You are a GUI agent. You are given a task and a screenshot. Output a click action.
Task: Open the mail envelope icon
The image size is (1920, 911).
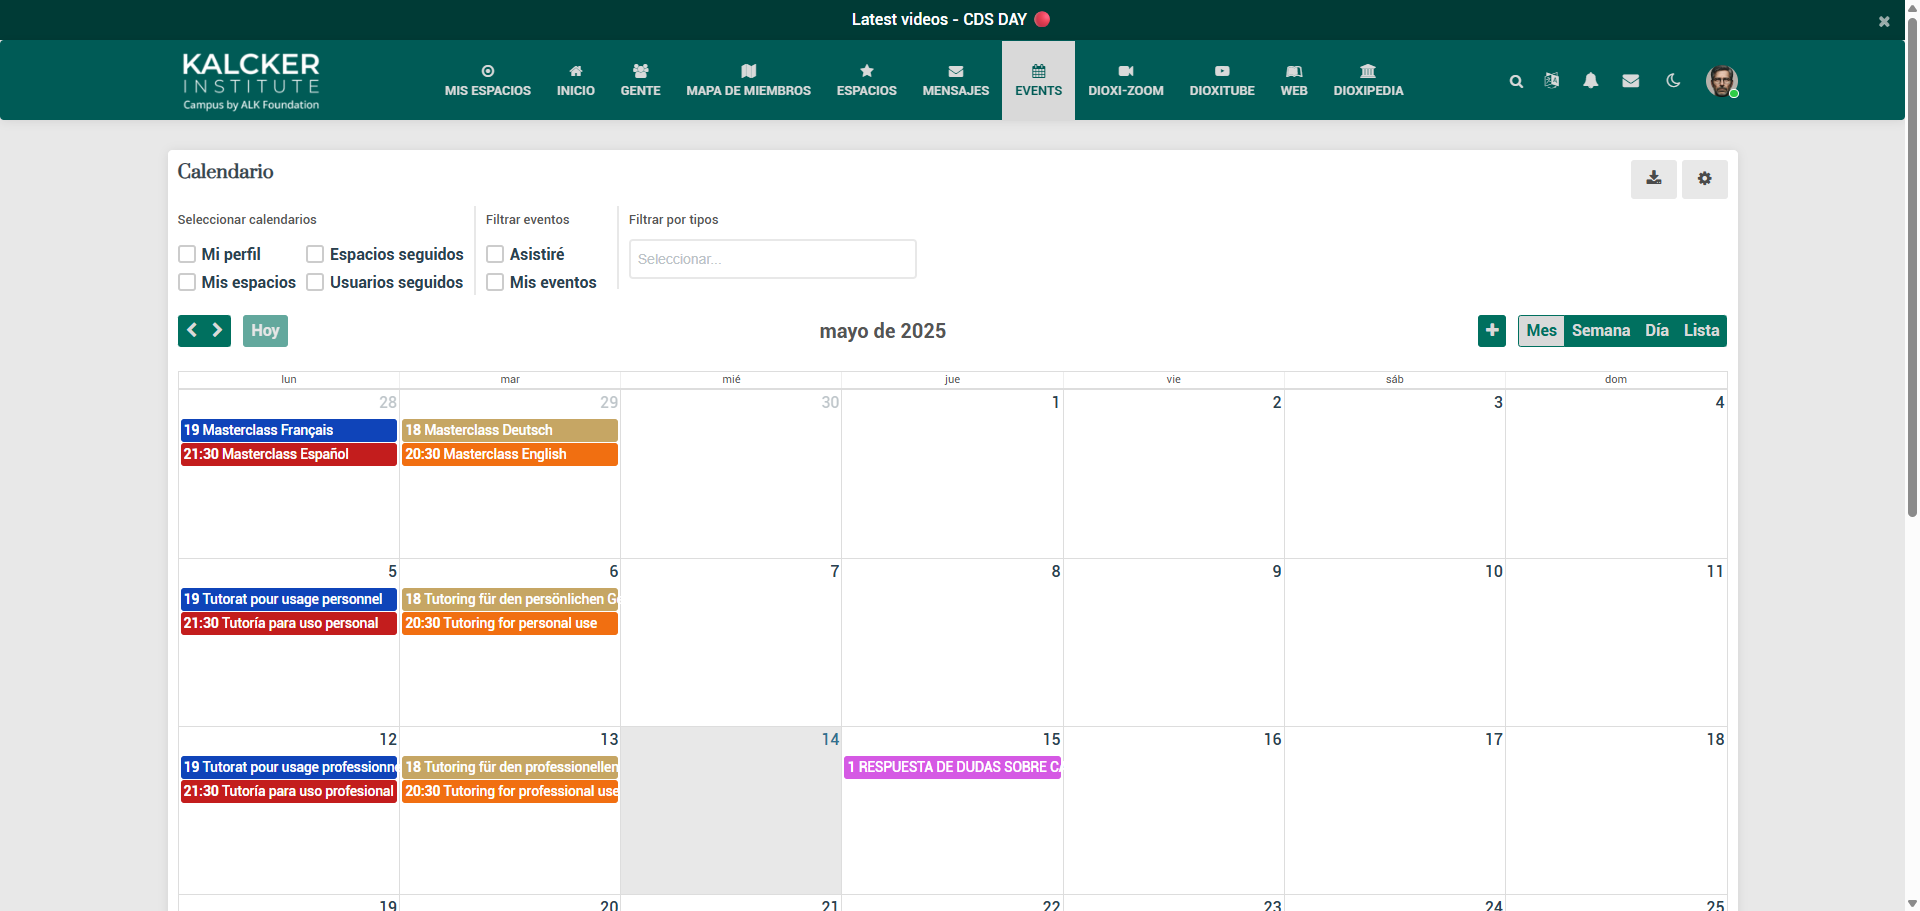tap(1630, 81)
